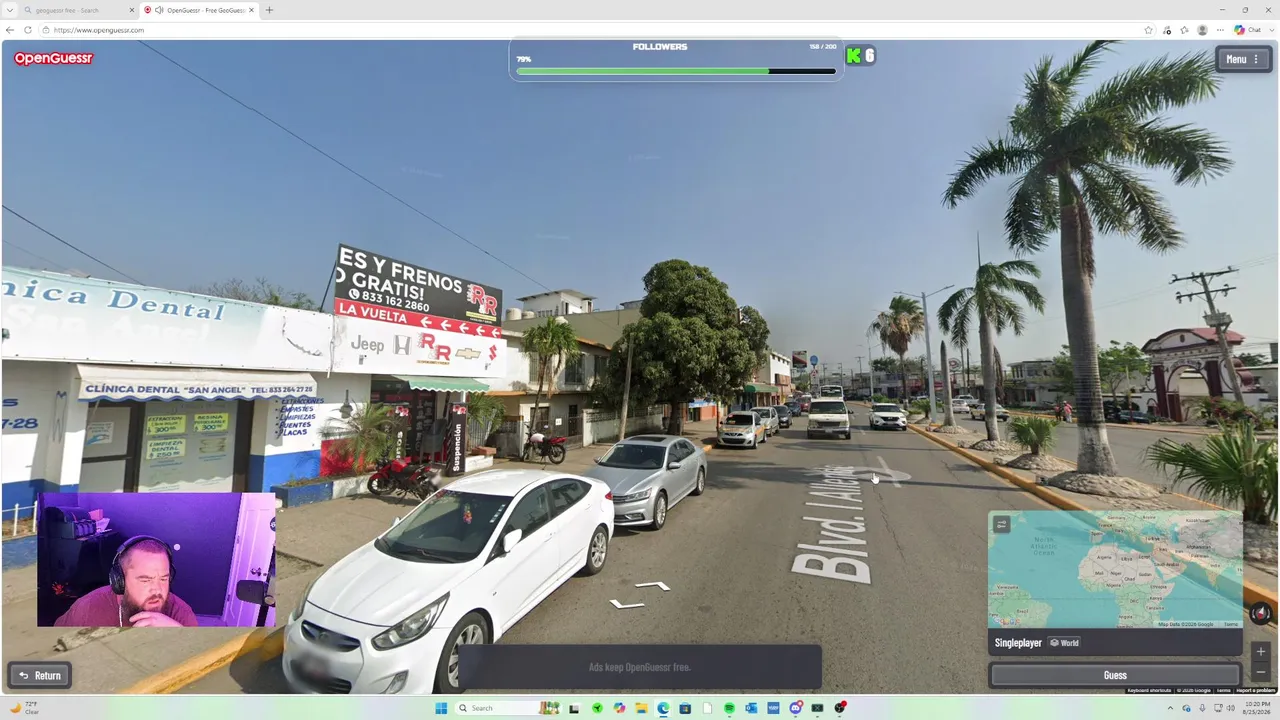Go back in the browser
This screenshot has width=1280, height=720.
10,30
